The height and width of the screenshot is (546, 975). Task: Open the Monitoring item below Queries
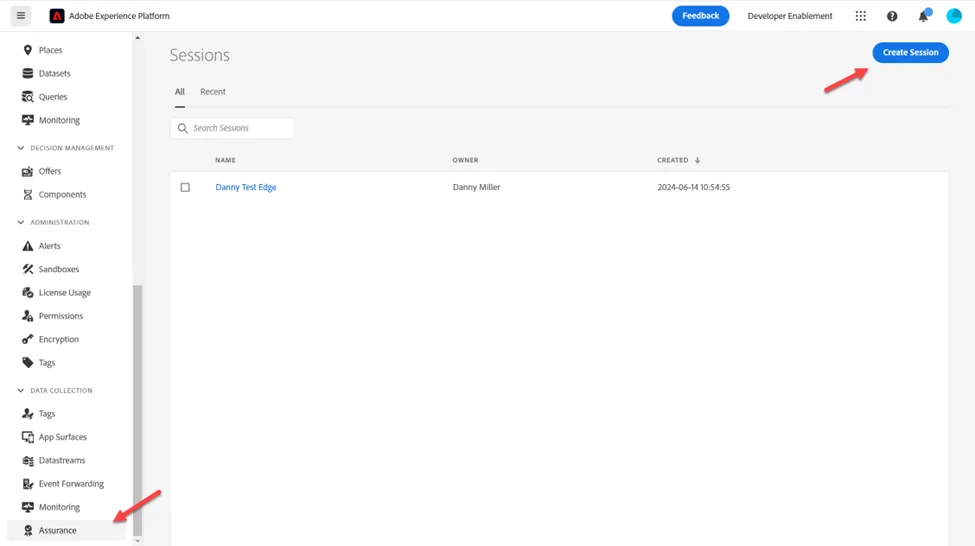click(59, 120)
